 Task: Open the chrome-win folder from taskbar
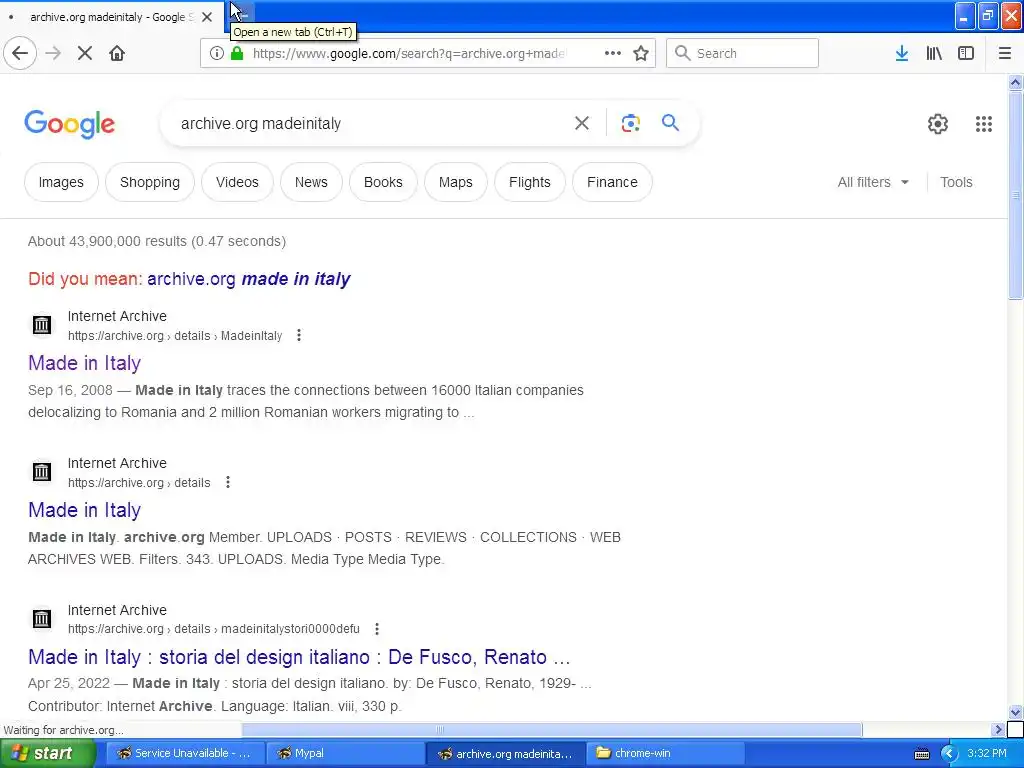click(x=664, y=754)
